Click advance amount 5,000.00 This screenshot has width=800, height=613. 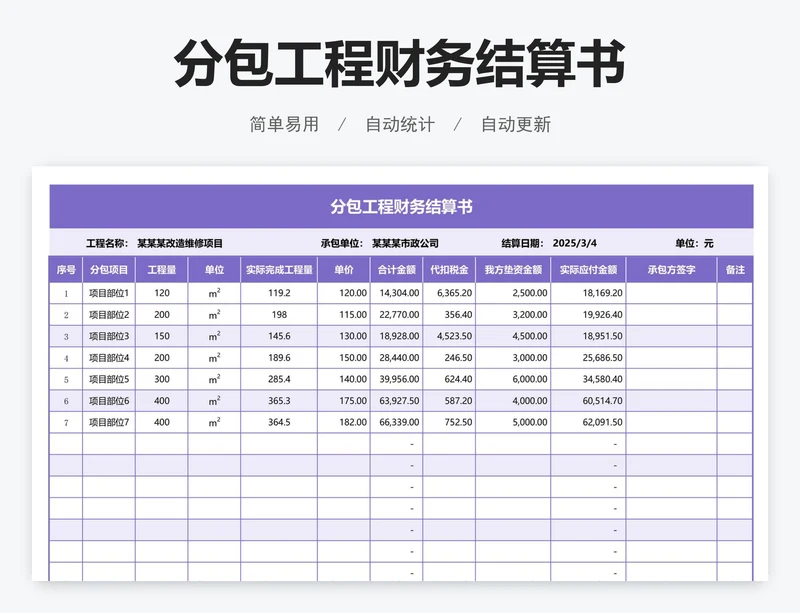point(530,422)
